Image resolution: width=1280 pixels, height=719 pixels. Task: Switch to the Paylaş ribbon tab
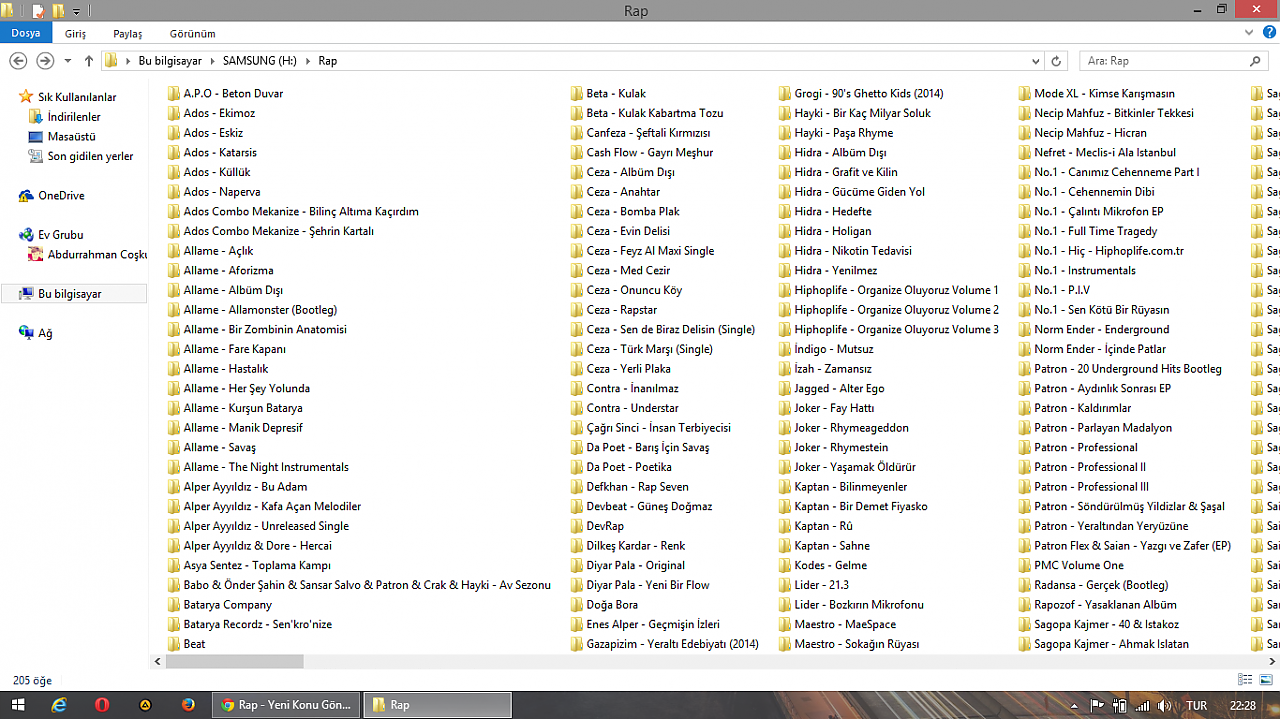point(128,33)
